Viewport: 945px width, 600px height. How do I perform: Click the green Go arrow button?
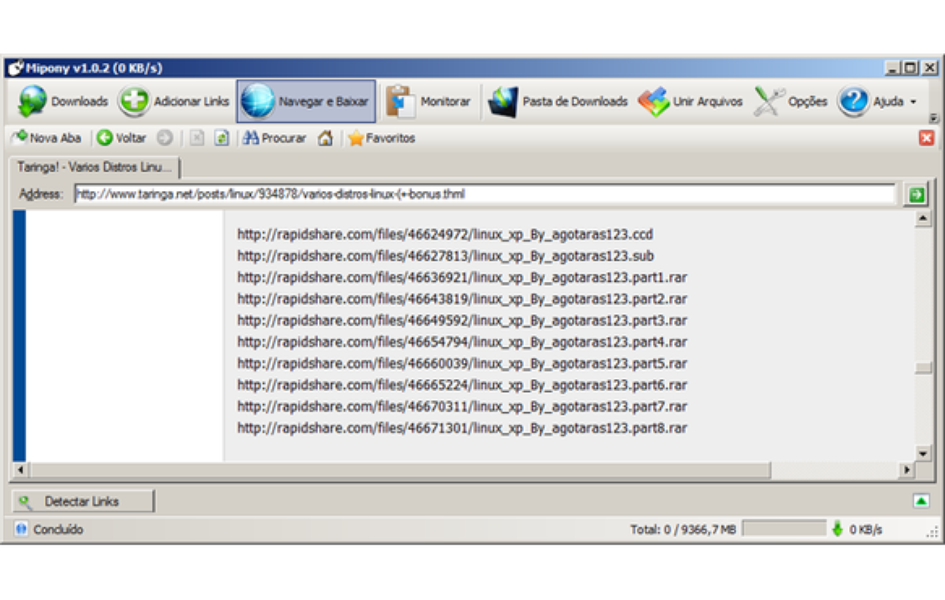(x=917, y=195)
